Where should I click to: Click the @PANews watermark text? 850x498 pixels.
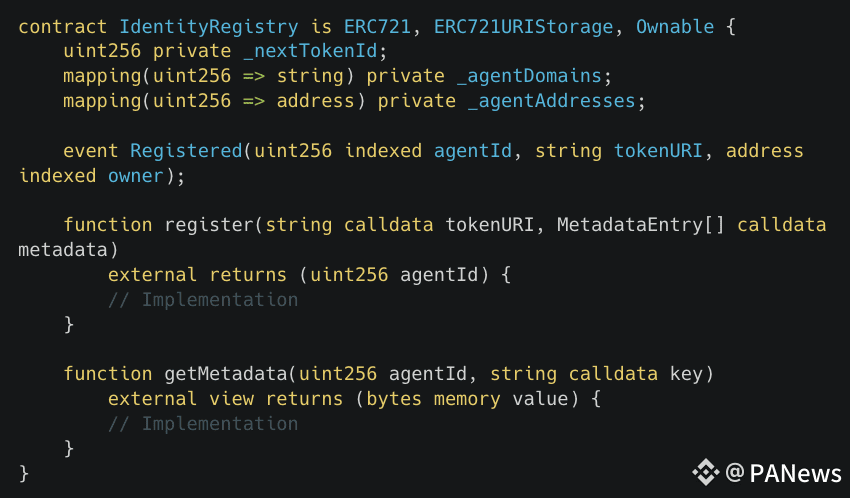coord(783,473)
